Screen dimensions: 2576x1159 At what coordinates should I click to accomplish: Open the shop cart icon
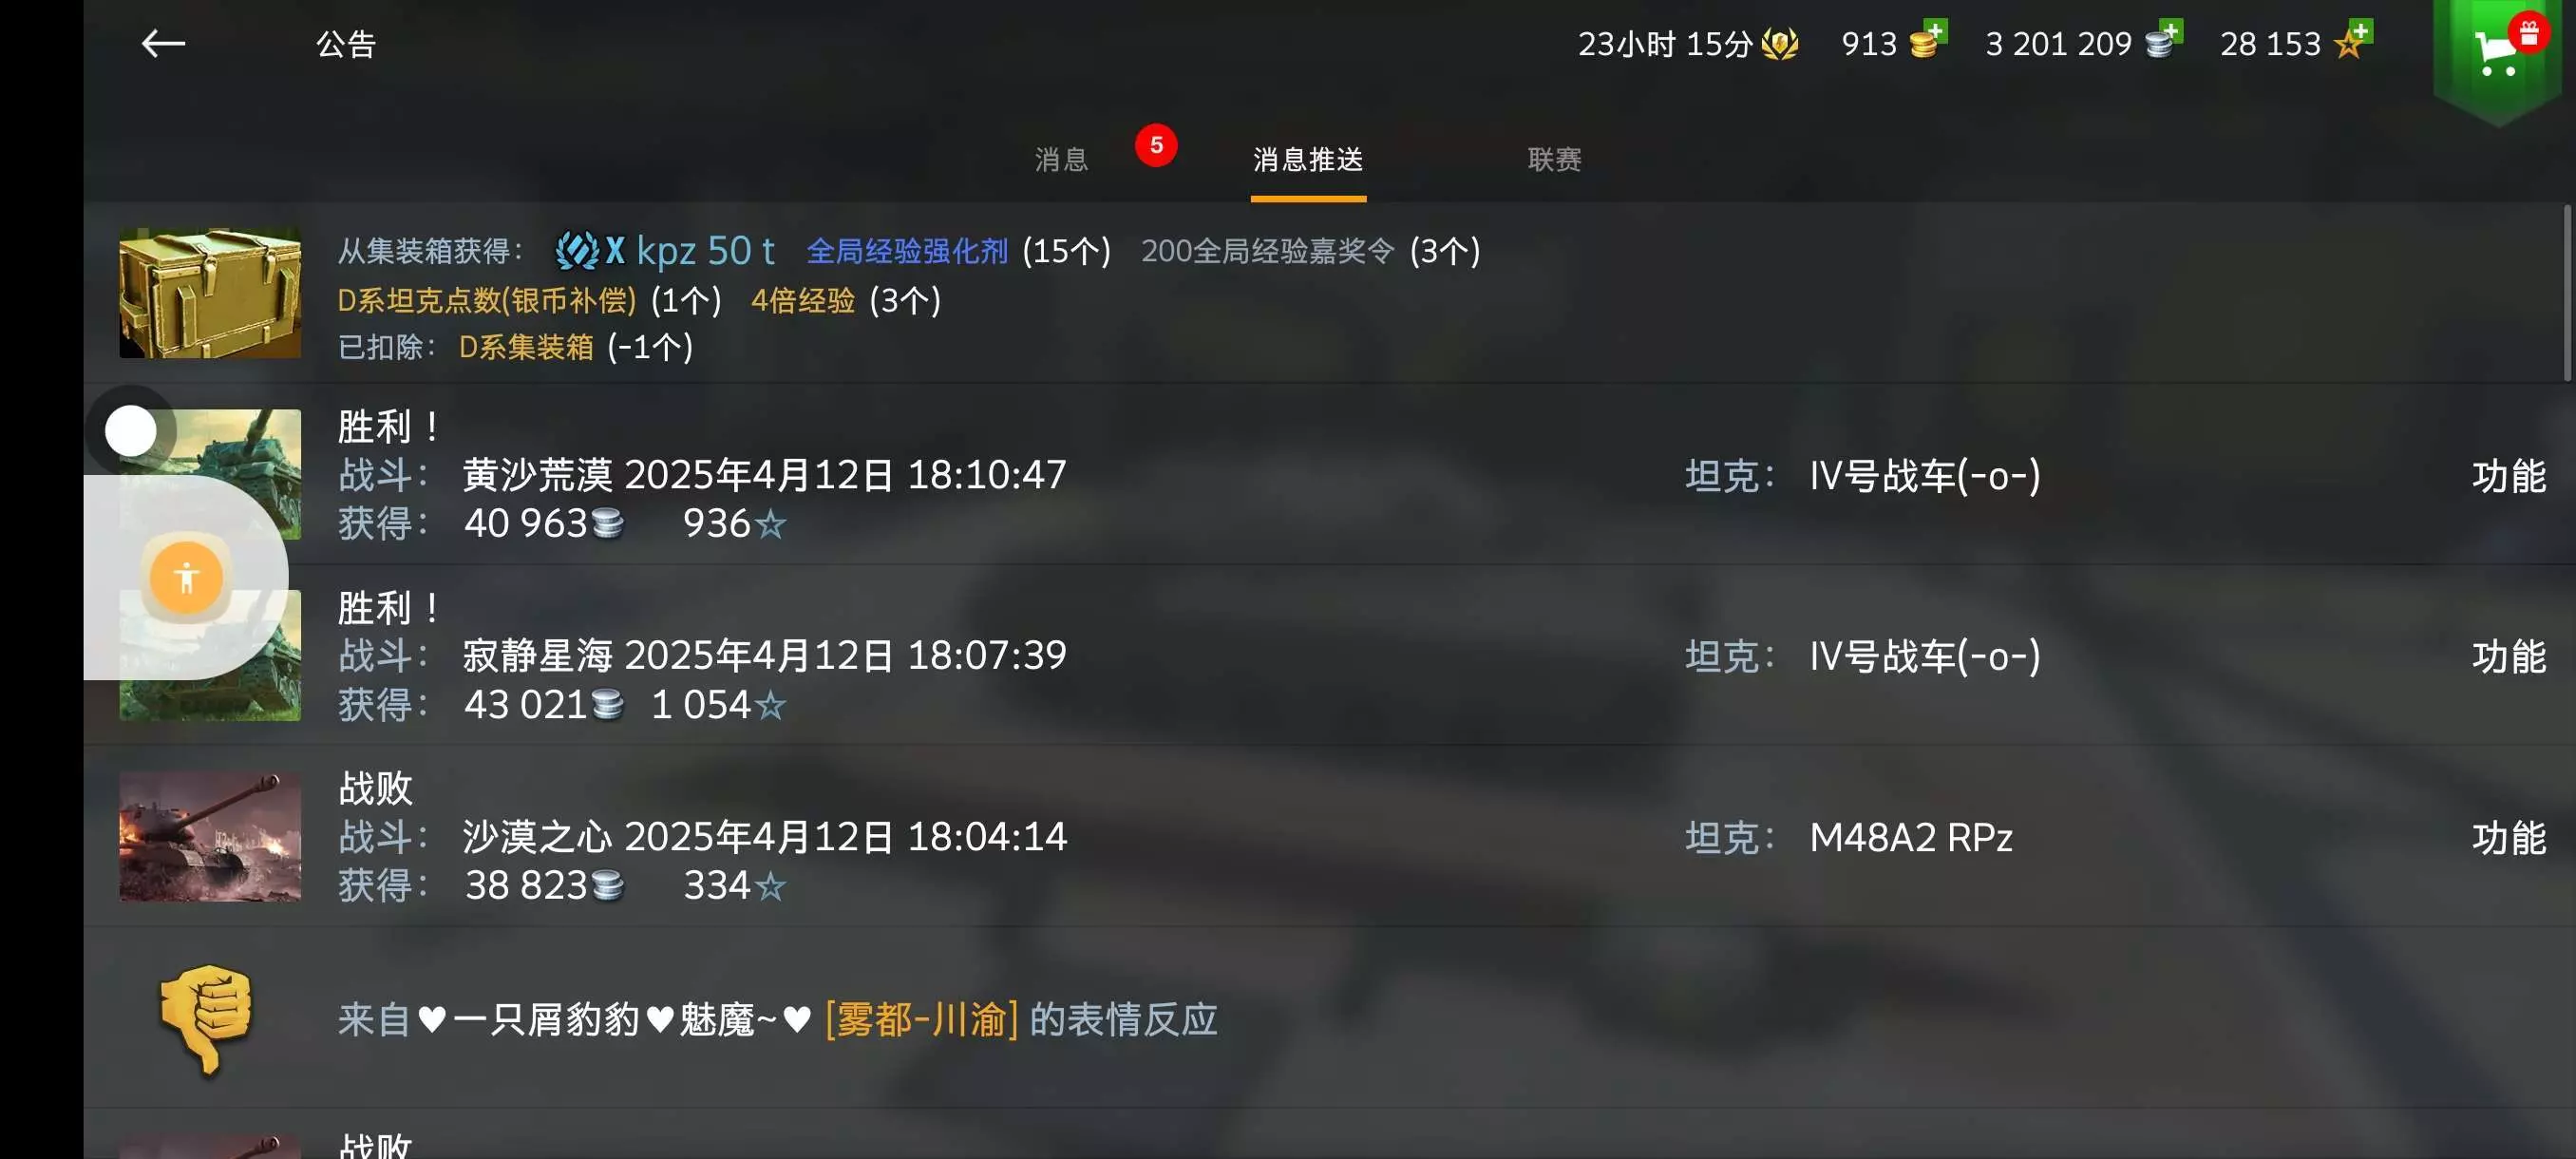(x=2497, y=52)
